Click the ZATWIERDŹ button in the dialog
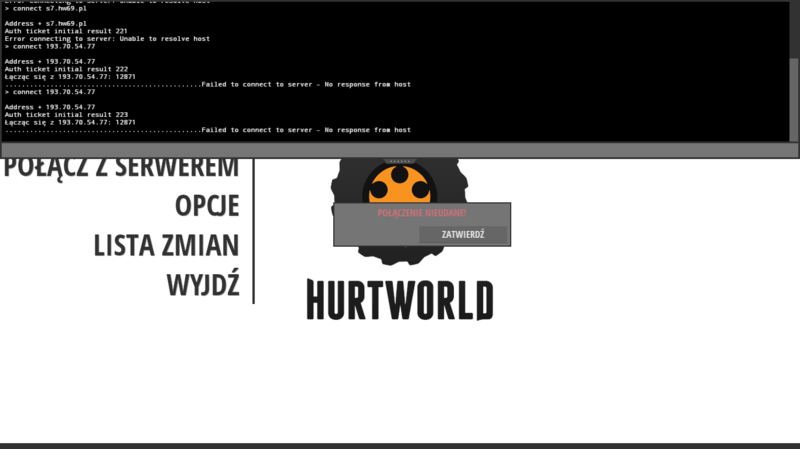This screenshot has height=449, width=800. pos(463,235)
